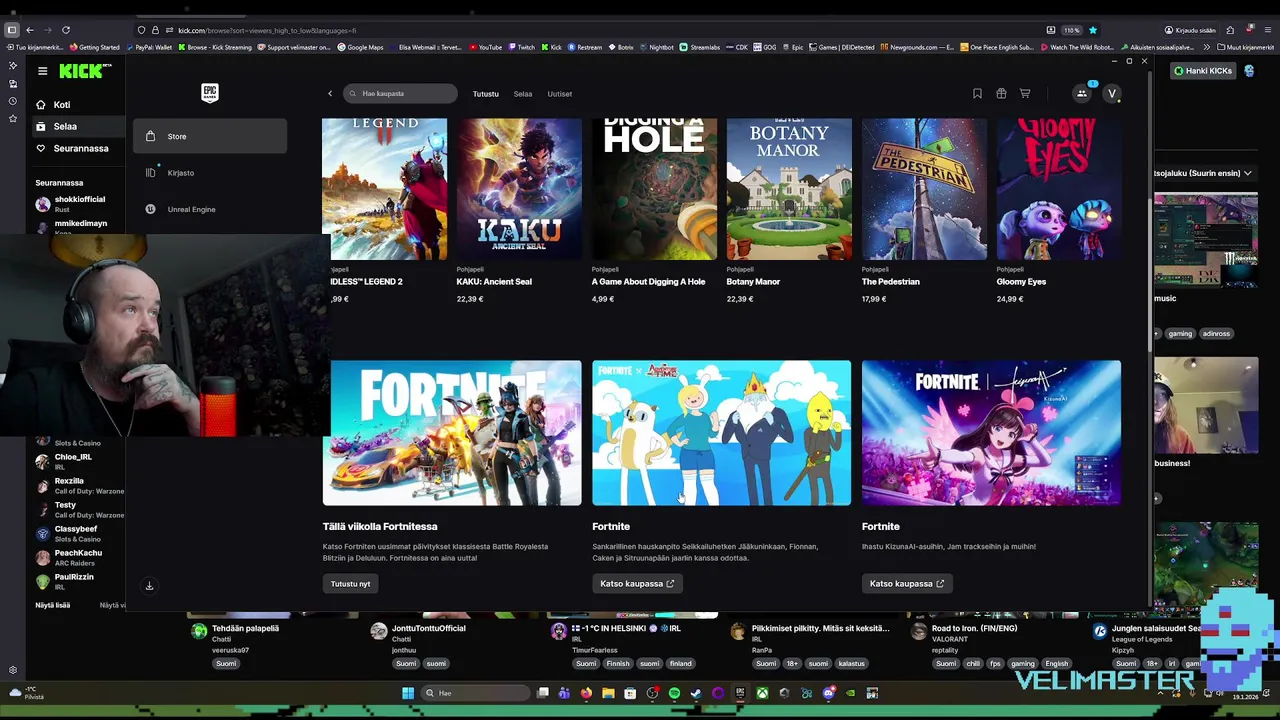Open stream titled Road to Iron. (FIN/ENG)
1280x720 pixels.
[974, 629]
